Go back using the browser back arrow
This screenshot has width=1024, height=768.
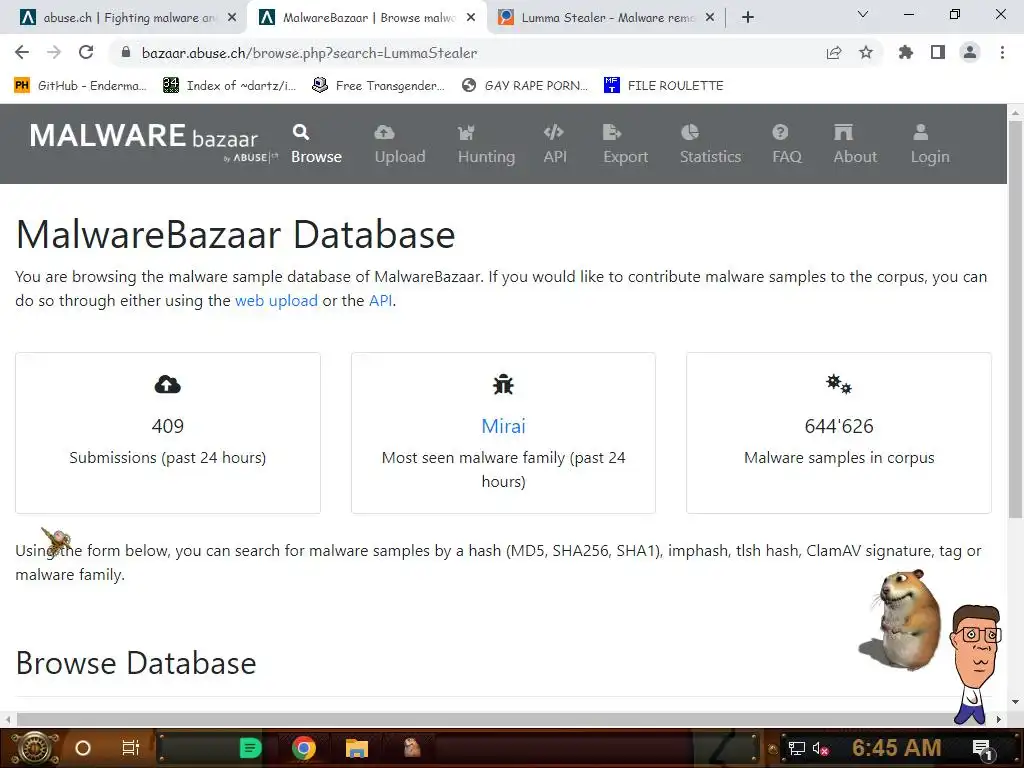tap(22, 52)
